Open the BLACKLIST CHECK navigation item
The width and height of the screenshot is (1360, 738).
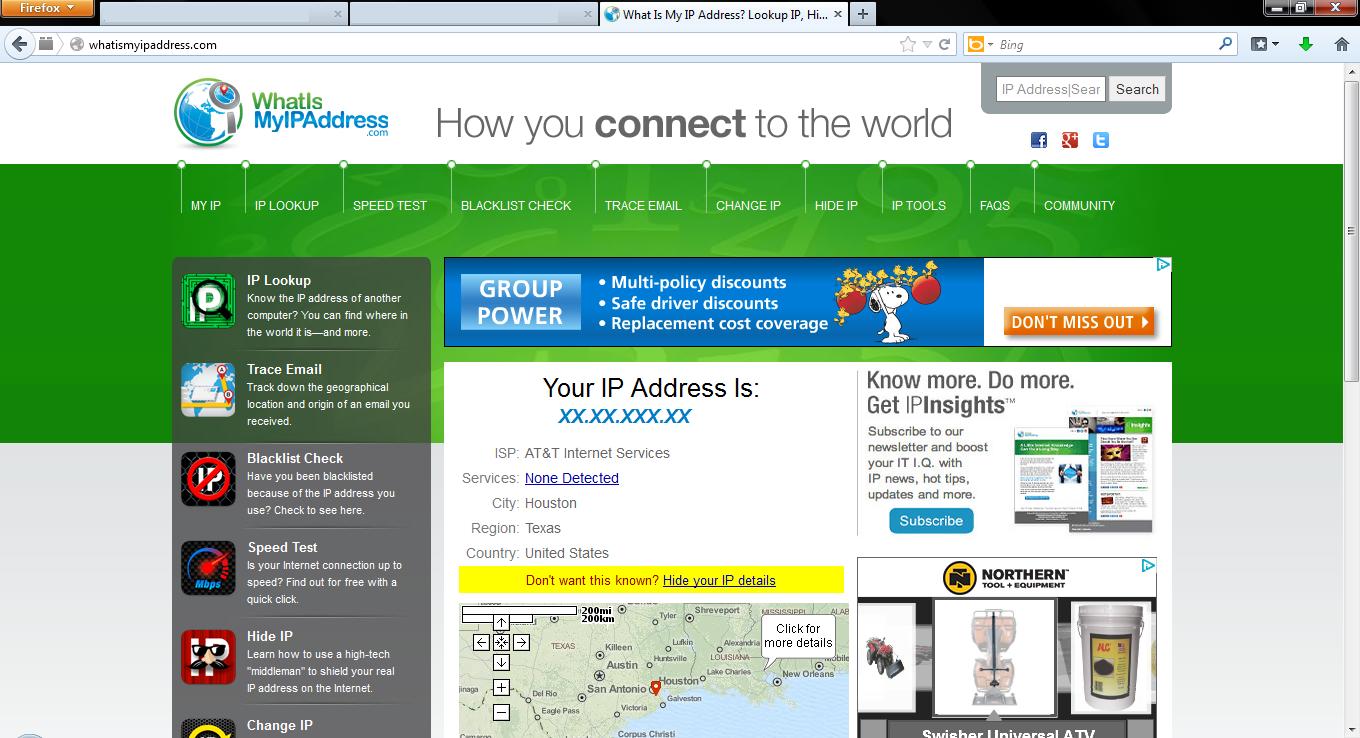pos(516,205)
